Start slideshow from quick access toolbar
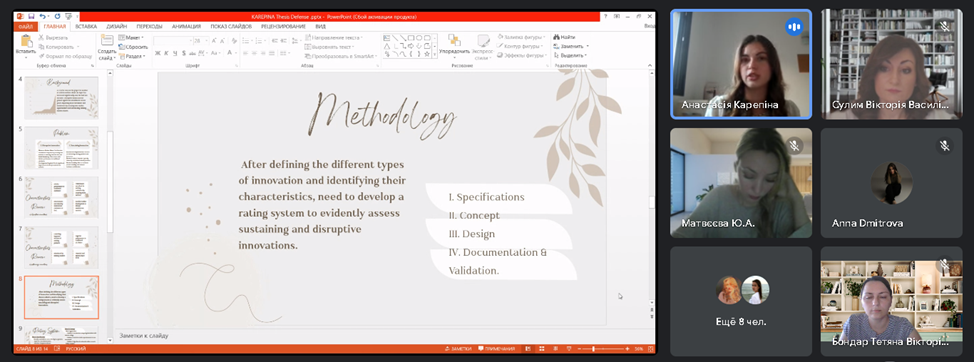 click(x=68, y=16)
